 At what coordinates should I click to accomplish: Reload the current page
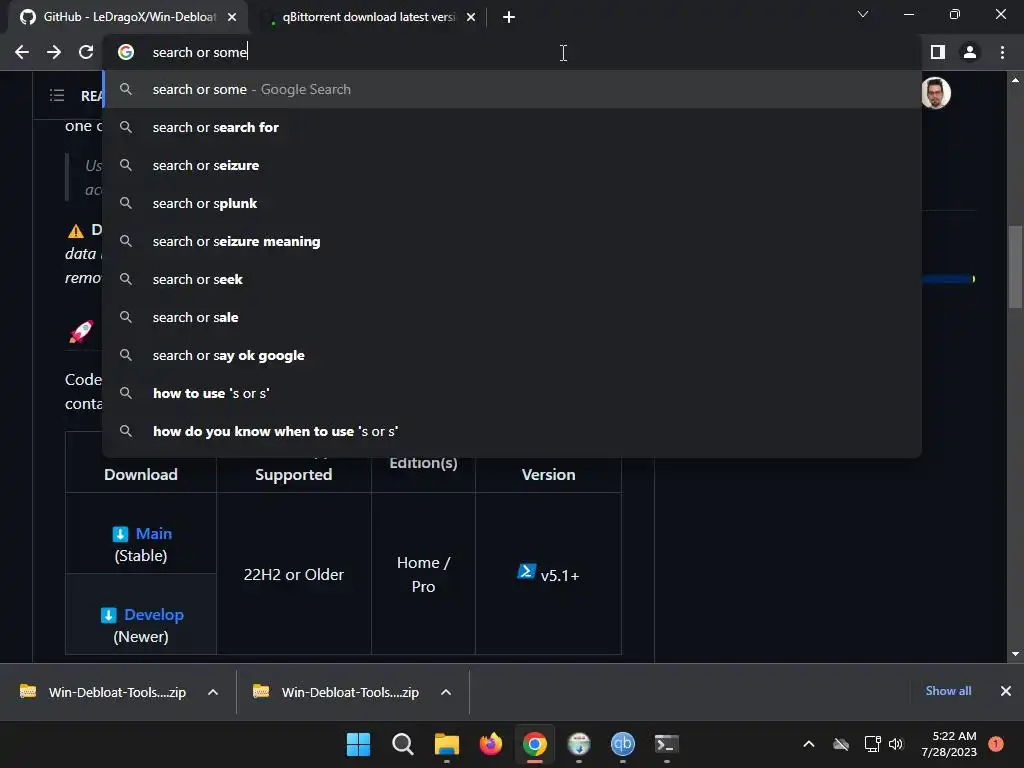(x=86, y=52)
